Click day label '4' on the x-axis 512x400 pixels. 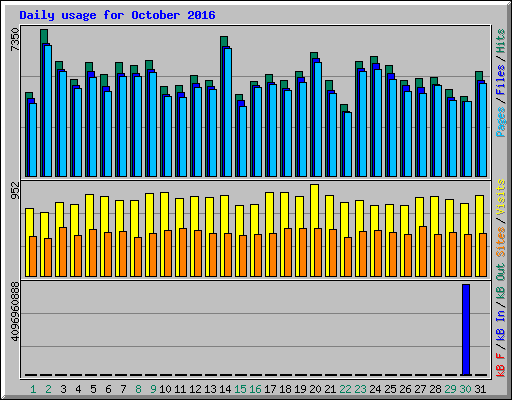(78, 389)
